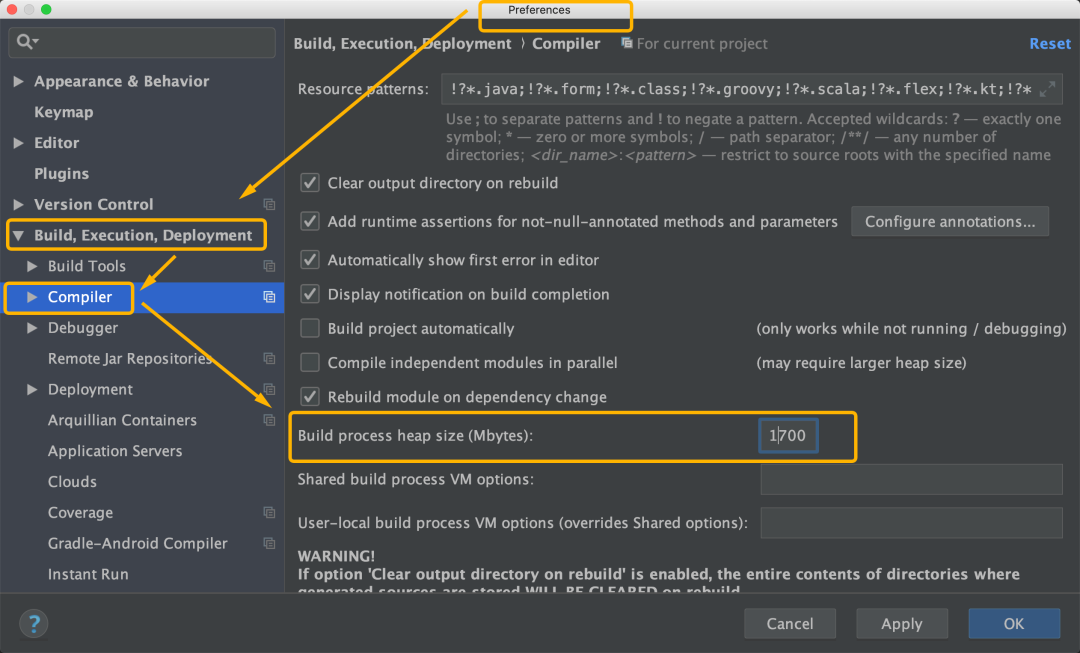Screen dimensions: 1080x653
Task: Expand the Debugger tree node
Action: tap(33, 328)
